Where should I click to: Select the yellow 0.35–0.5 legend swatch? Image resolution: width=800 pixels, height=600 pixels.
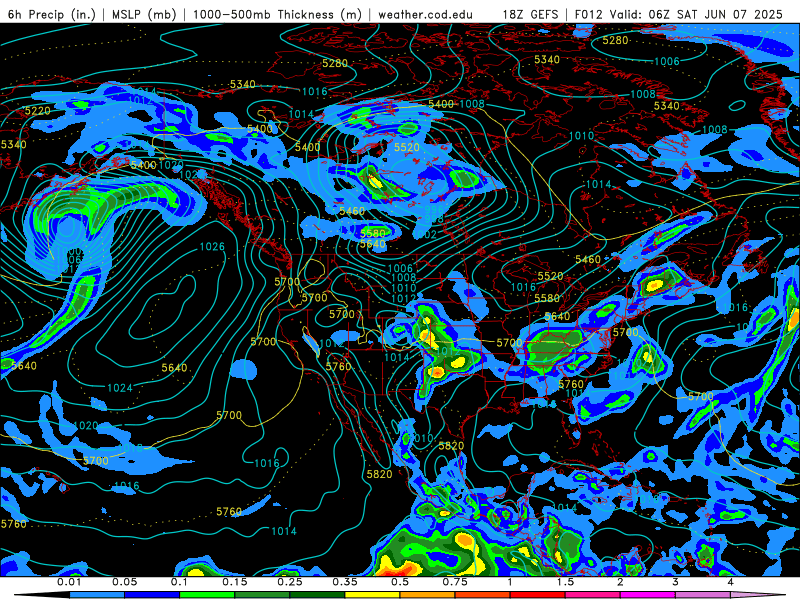[x=372, y=595]
